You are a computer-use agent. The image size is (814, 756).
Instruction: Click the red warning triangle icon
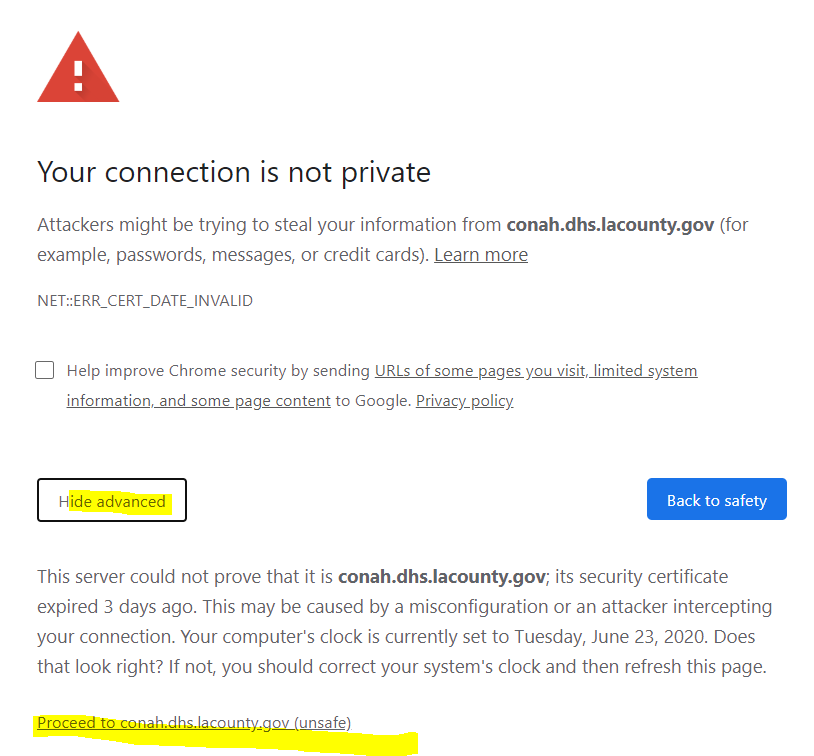78,70
